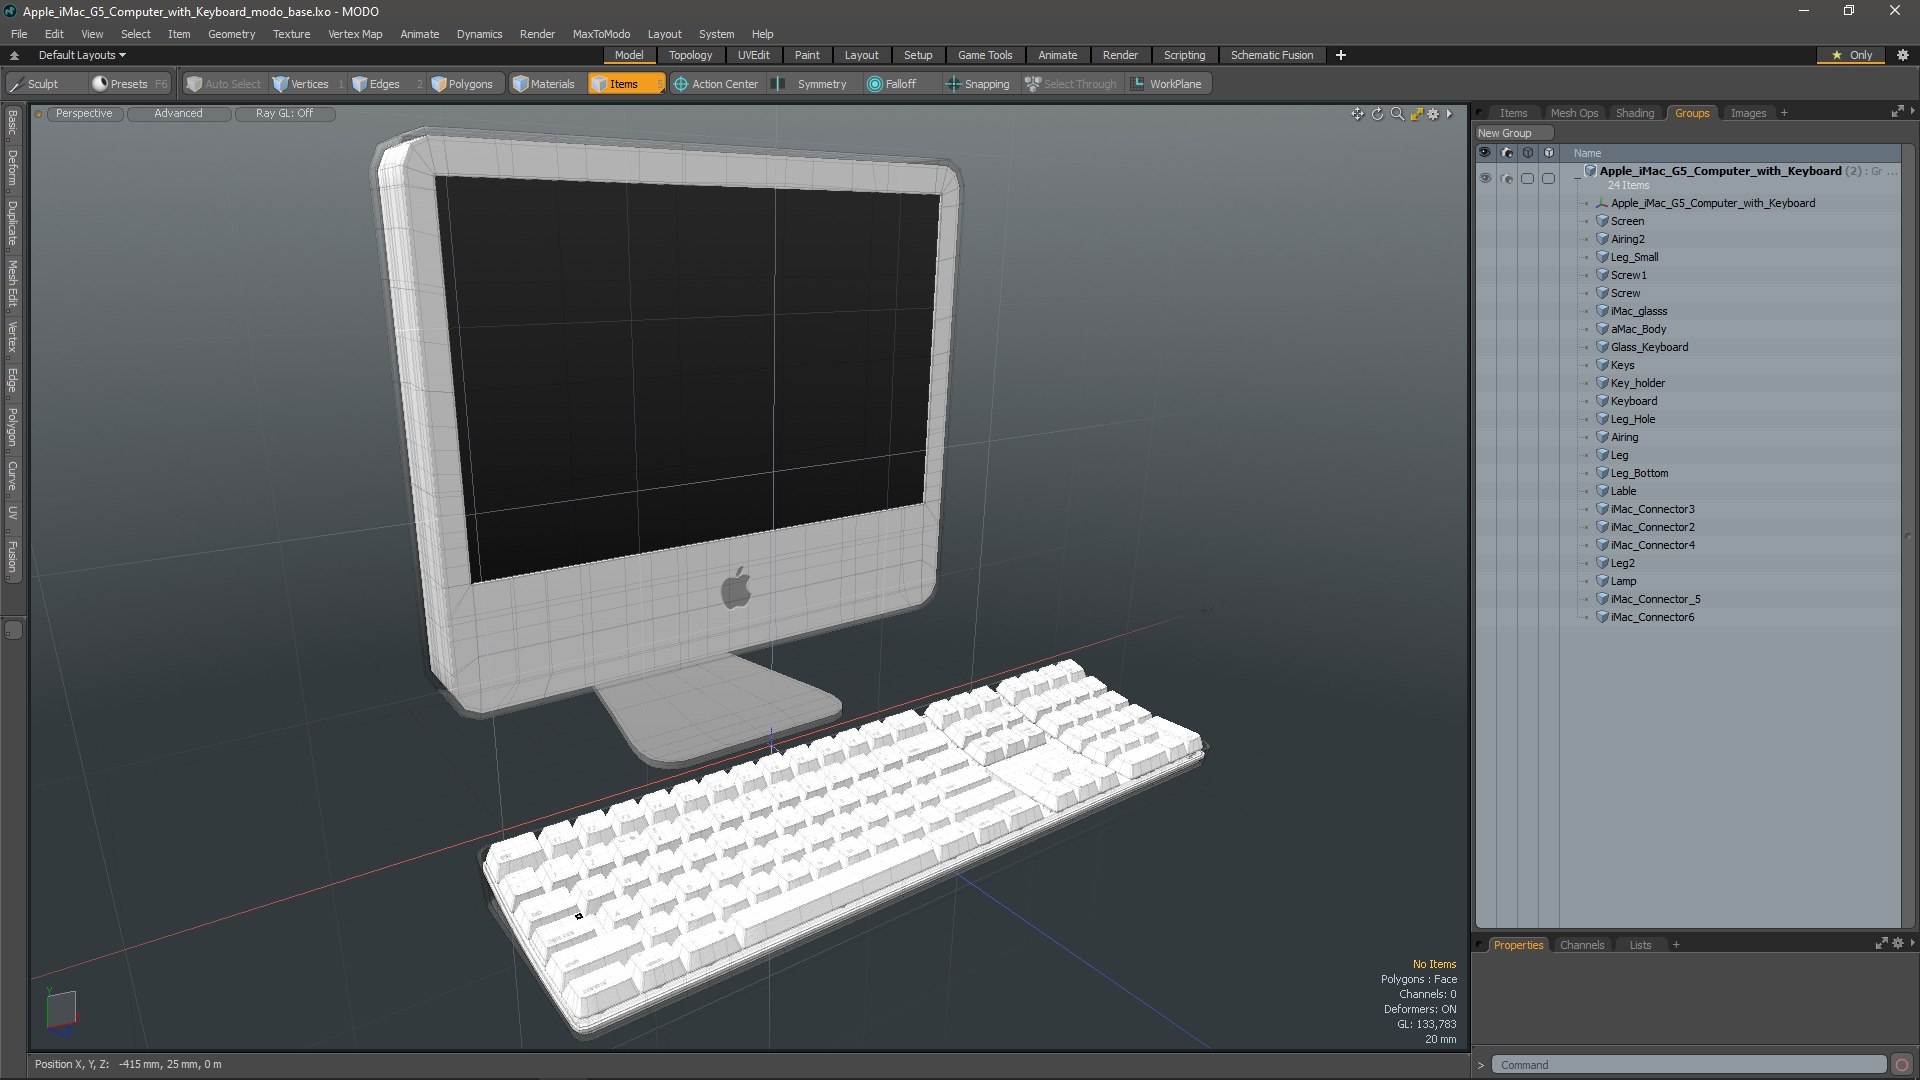Screen dimensions: 1920x1080
Task: Click the viewport rotate icon
Action: point(1377,114)
